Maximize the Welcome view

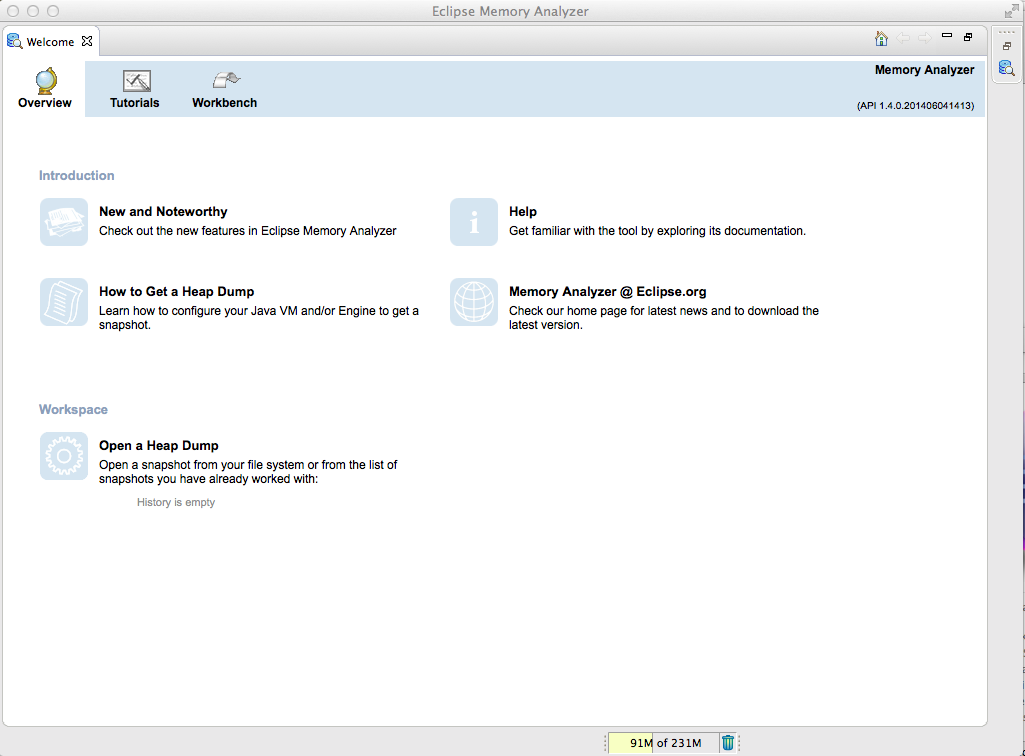[x=968, y=37]
